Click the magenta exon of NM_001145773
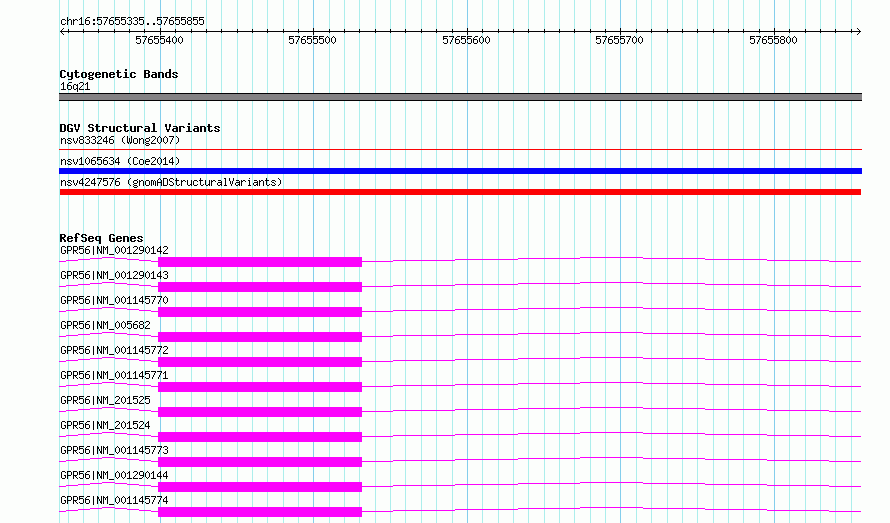Viewport: 890px width, 523px height. click(x=260, y=462)
